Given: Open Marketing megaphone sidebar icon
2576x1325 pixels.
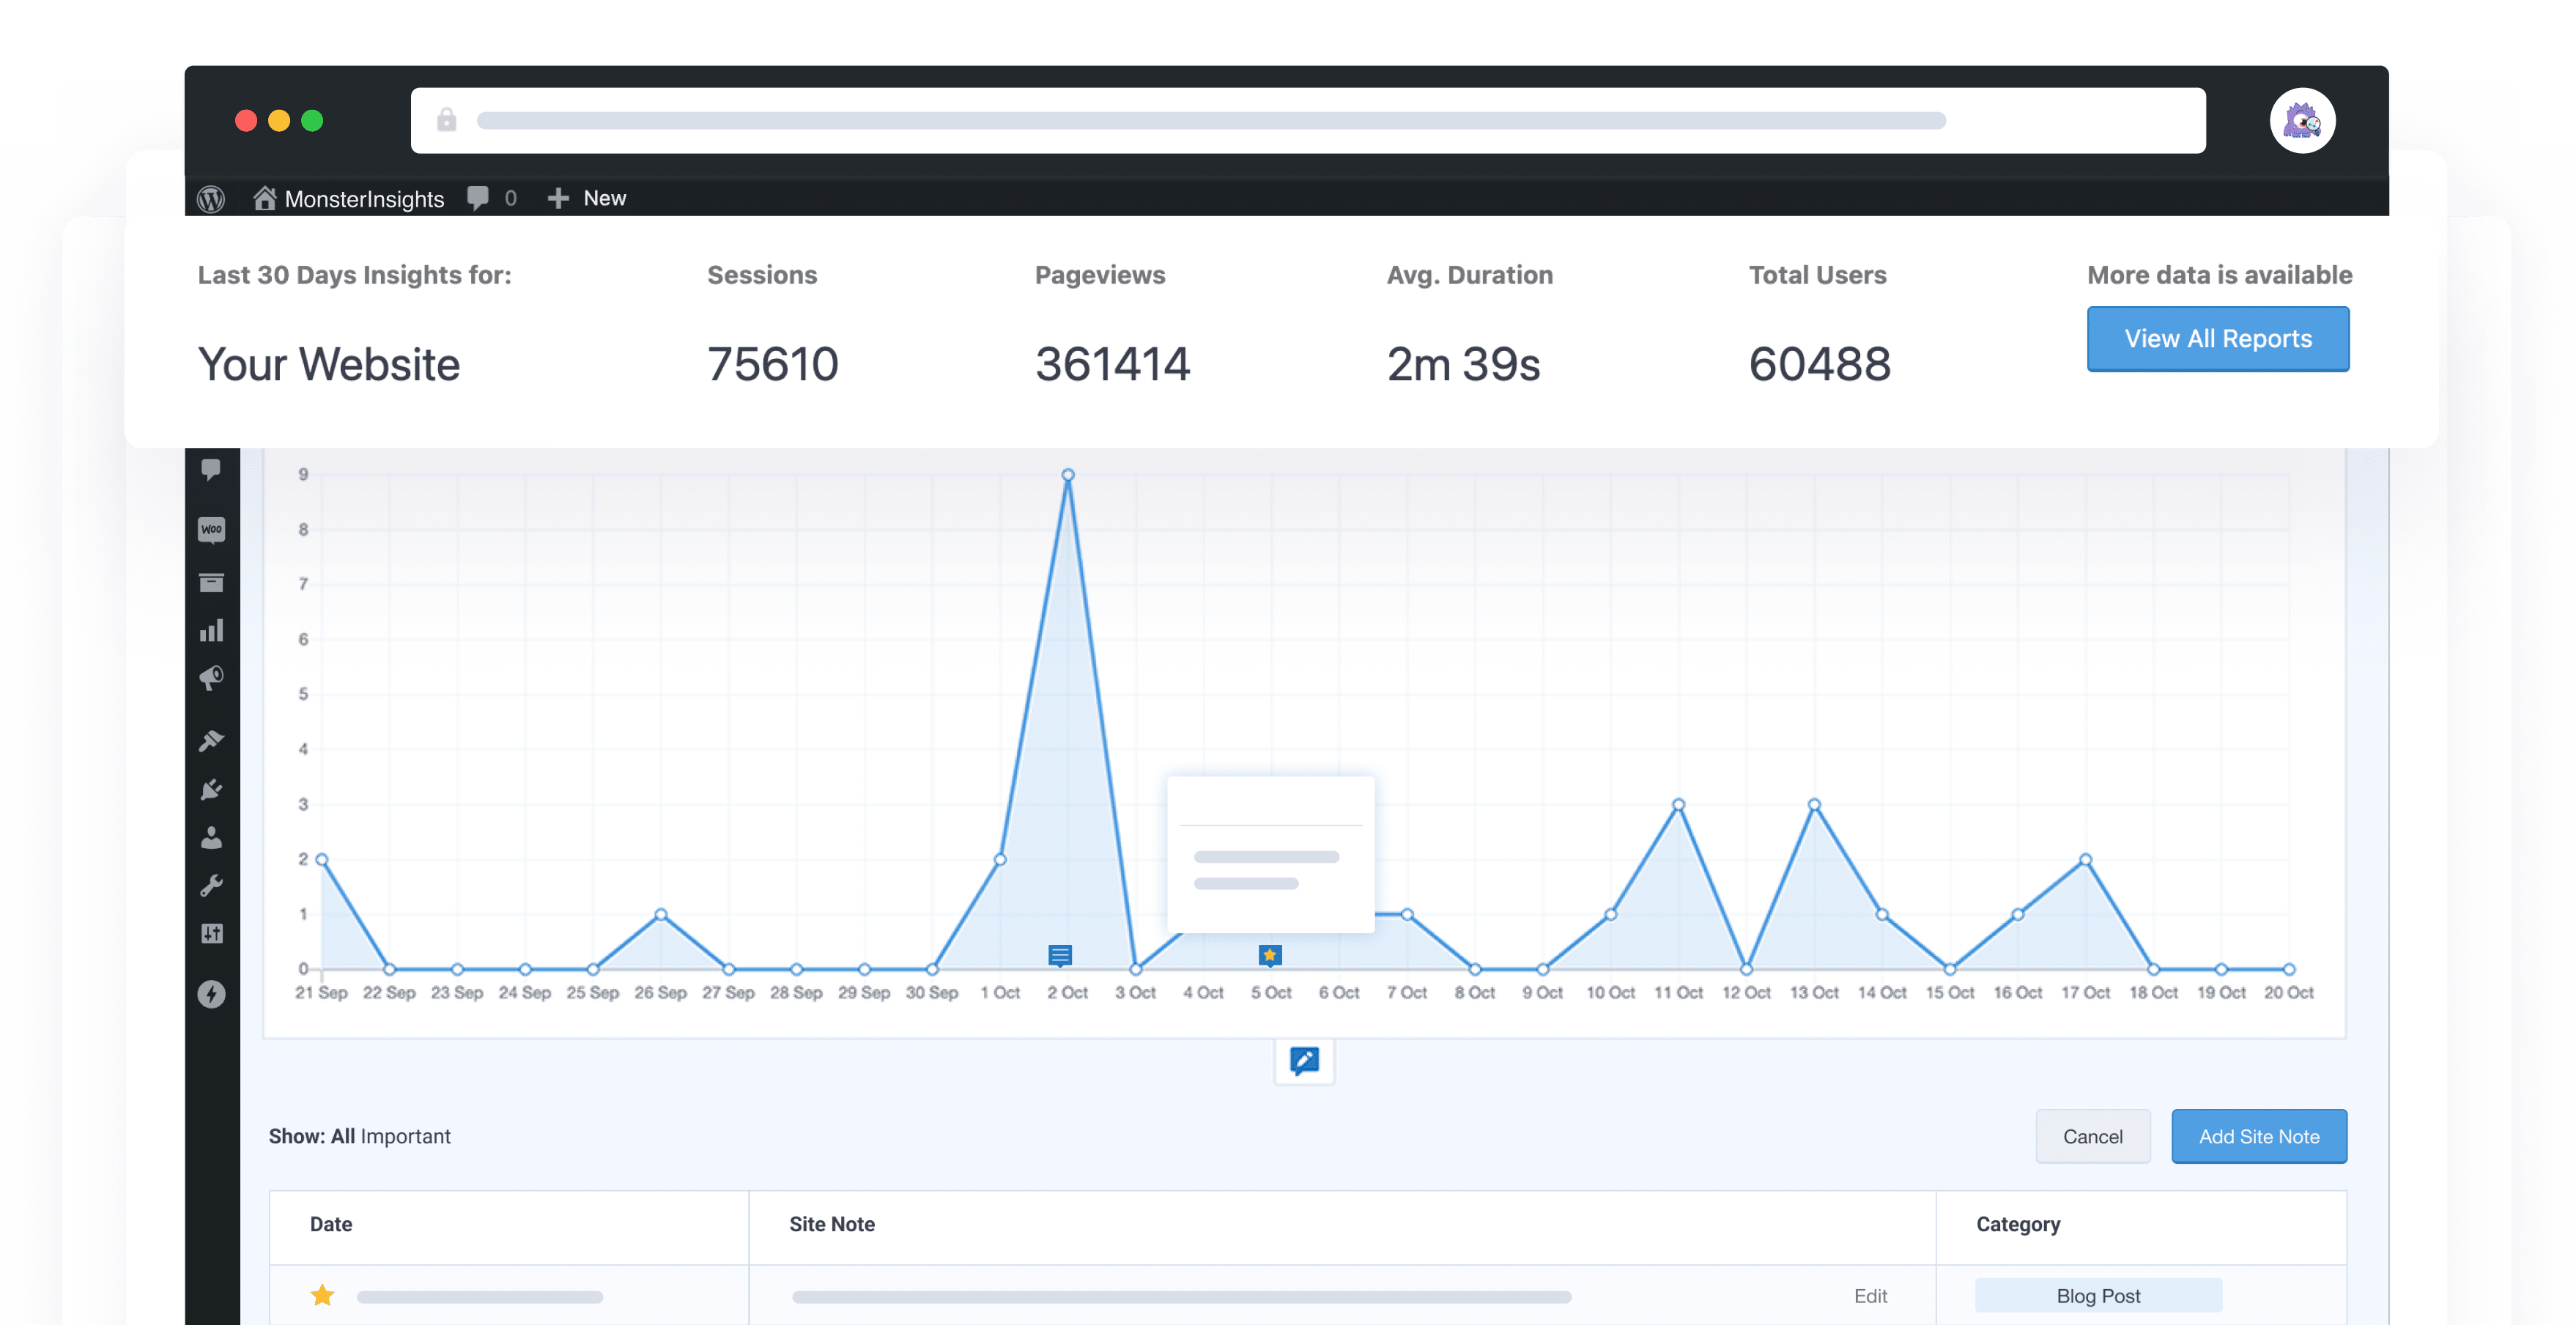Looking at the screenshot, I should (211, 679).
